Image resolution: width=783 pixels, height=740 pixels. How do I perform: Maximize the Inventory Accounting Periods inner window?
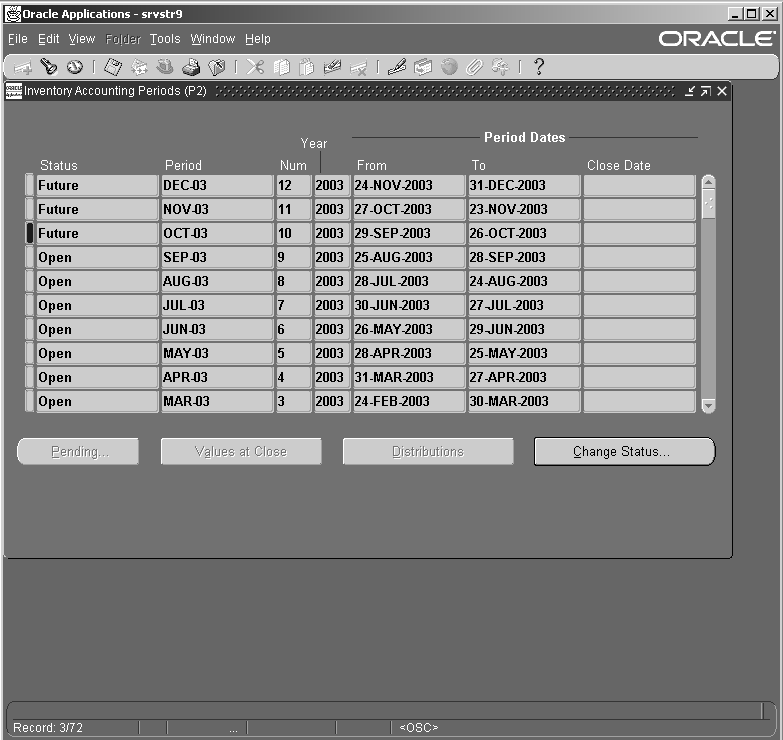tap(706, 91)
